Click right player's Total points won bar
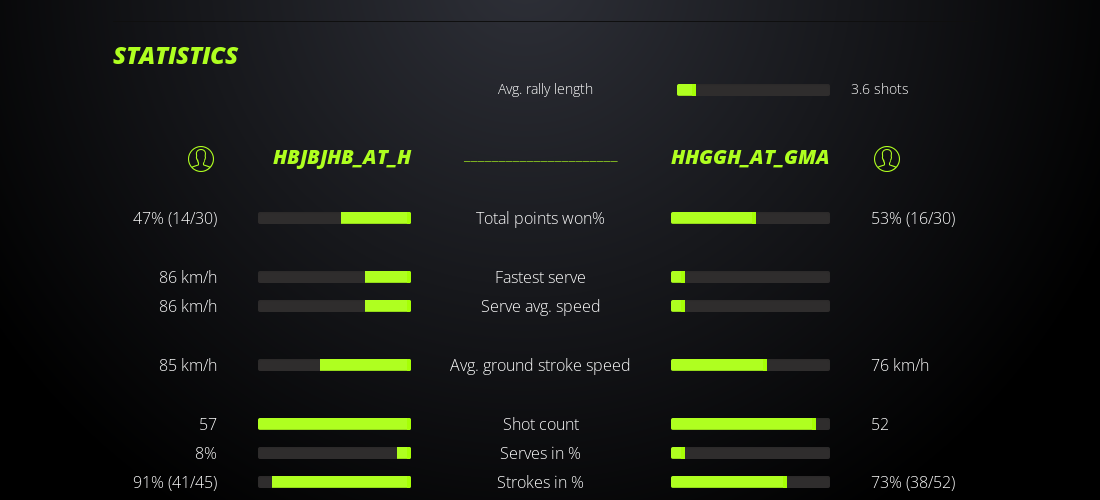This screenshot has width=1100, height=500. point(750,218)
